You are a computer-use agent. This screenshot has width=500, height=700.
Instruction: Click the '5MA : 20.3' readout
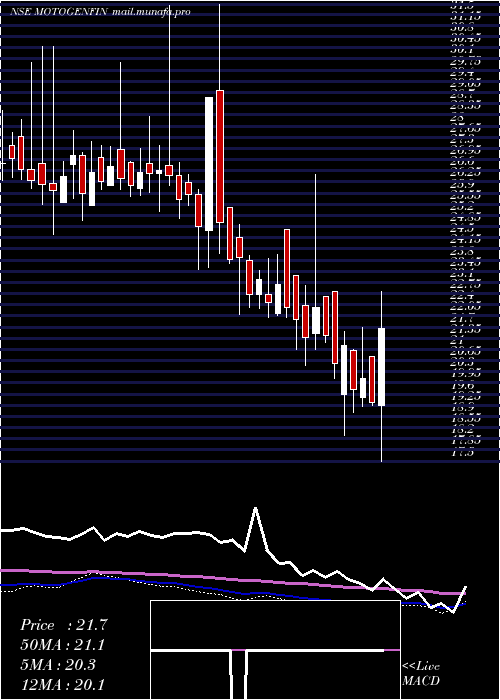[58, 664]
